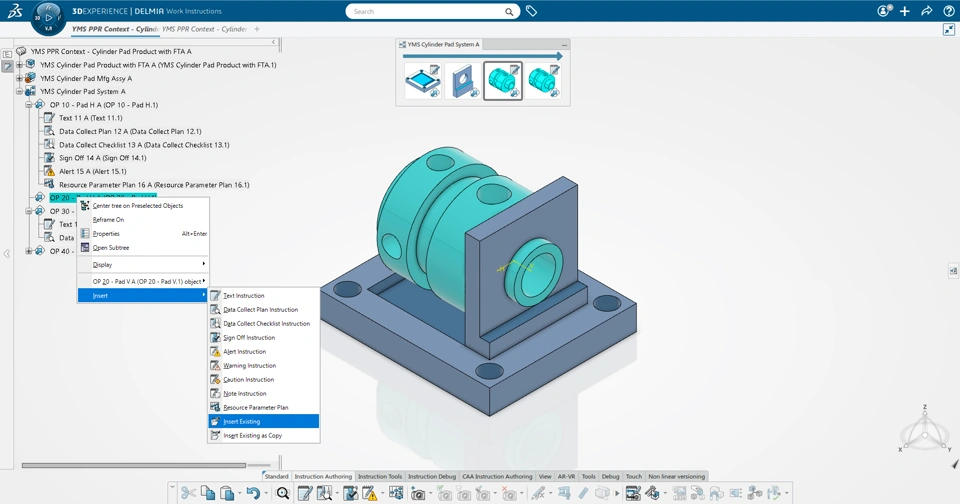Click the tree view icon on the left sidebar
This screenshot has height=504, width=960.
(7, 54)
